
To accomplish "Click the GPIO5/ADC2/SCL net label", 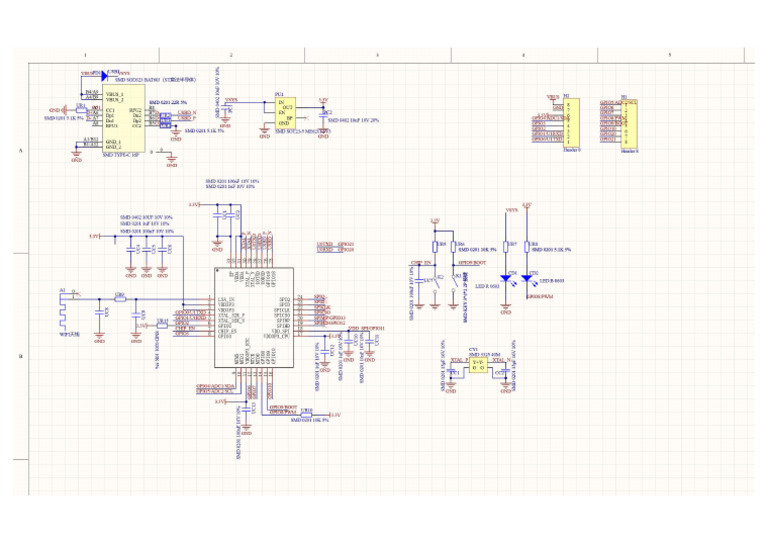I will point(215,391).
